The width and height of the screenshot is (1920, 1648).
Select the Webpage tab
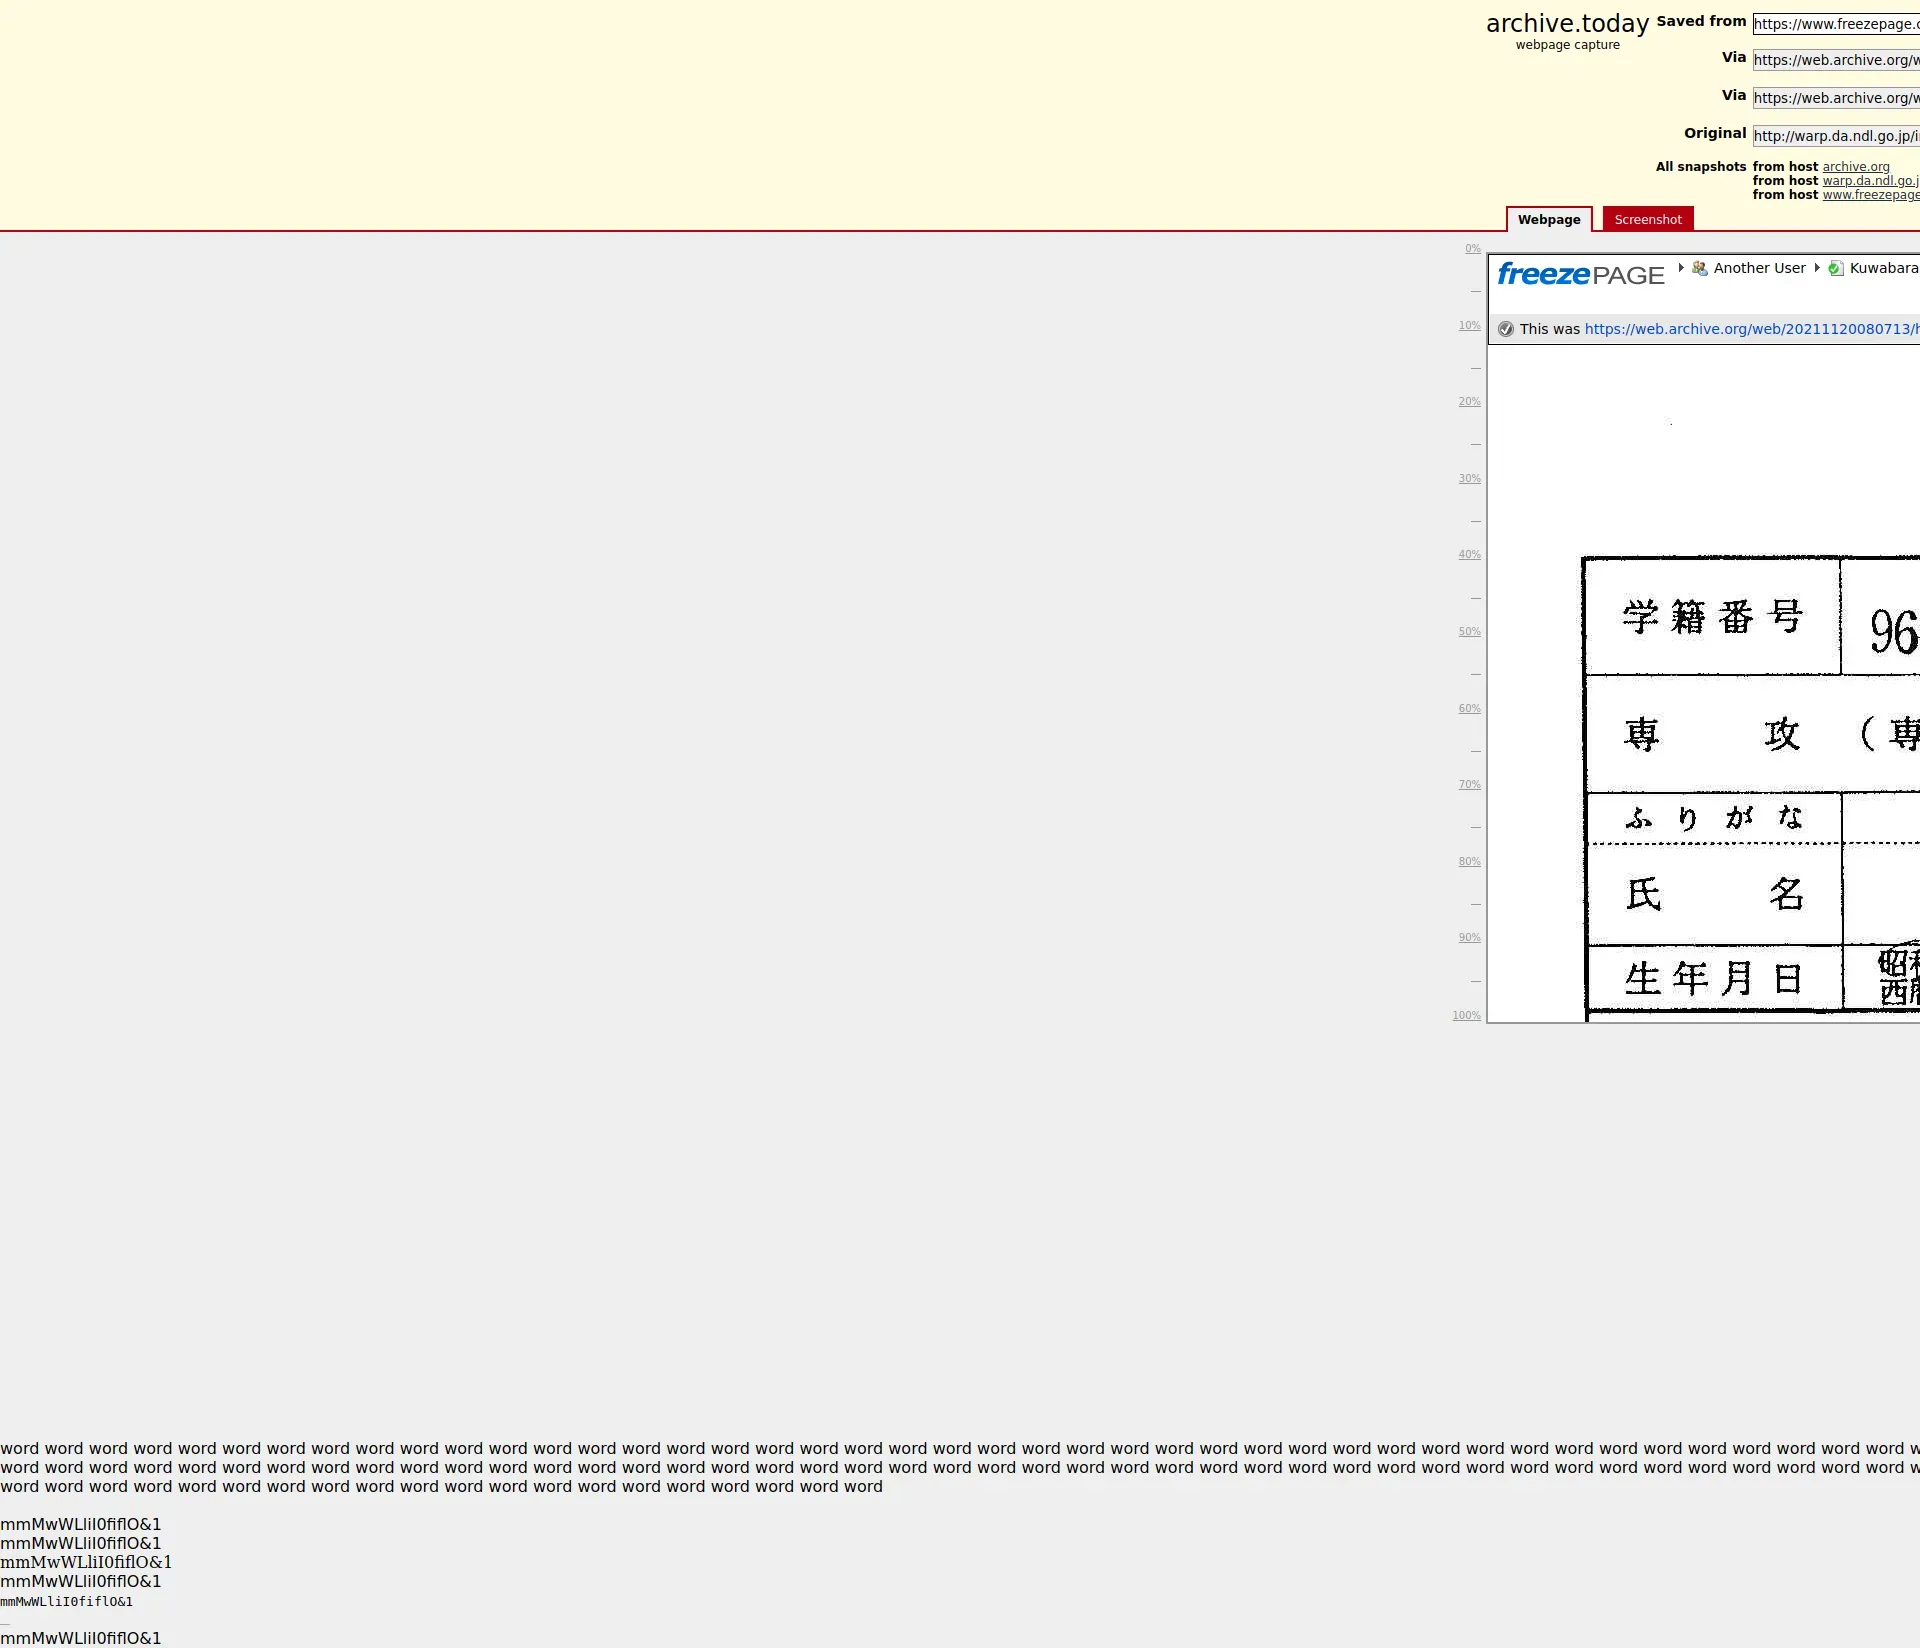[1548, 220]
